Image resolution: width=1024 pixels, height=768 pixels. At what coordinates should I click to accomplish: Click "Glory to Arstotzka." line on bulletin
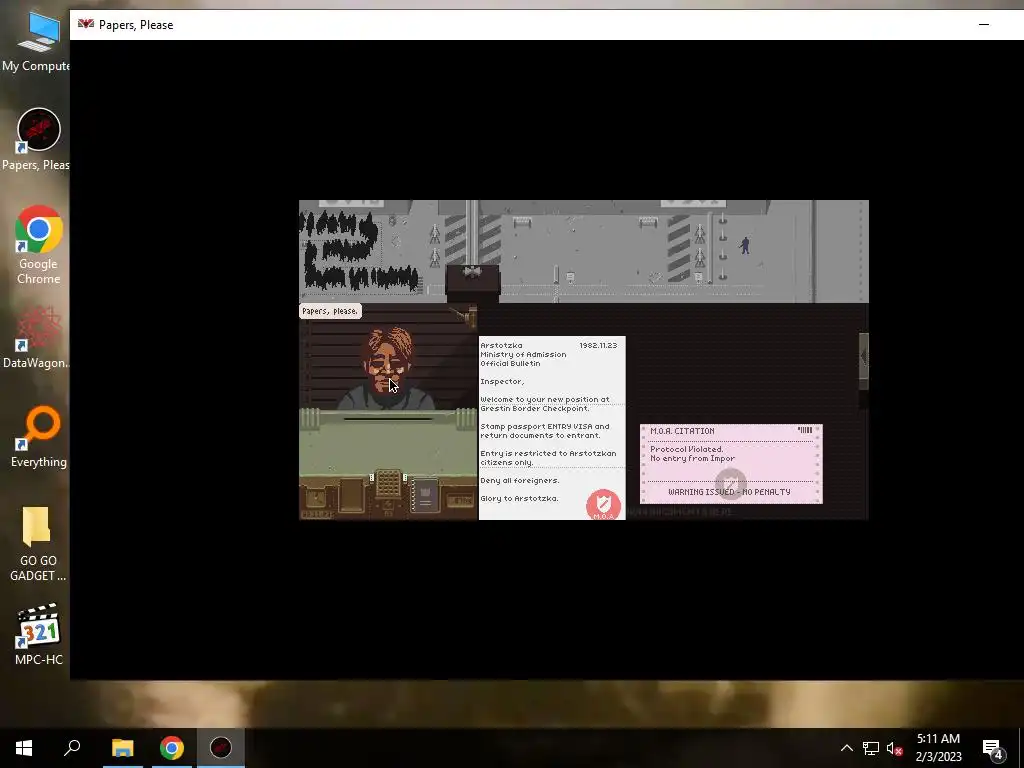519,498
